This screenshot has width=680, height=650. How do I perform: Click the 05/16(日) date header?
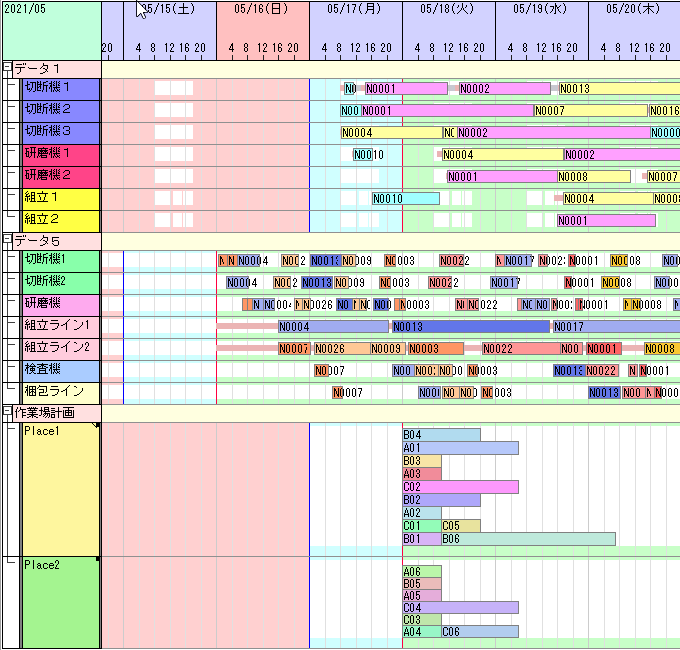(x=263, y=9)
